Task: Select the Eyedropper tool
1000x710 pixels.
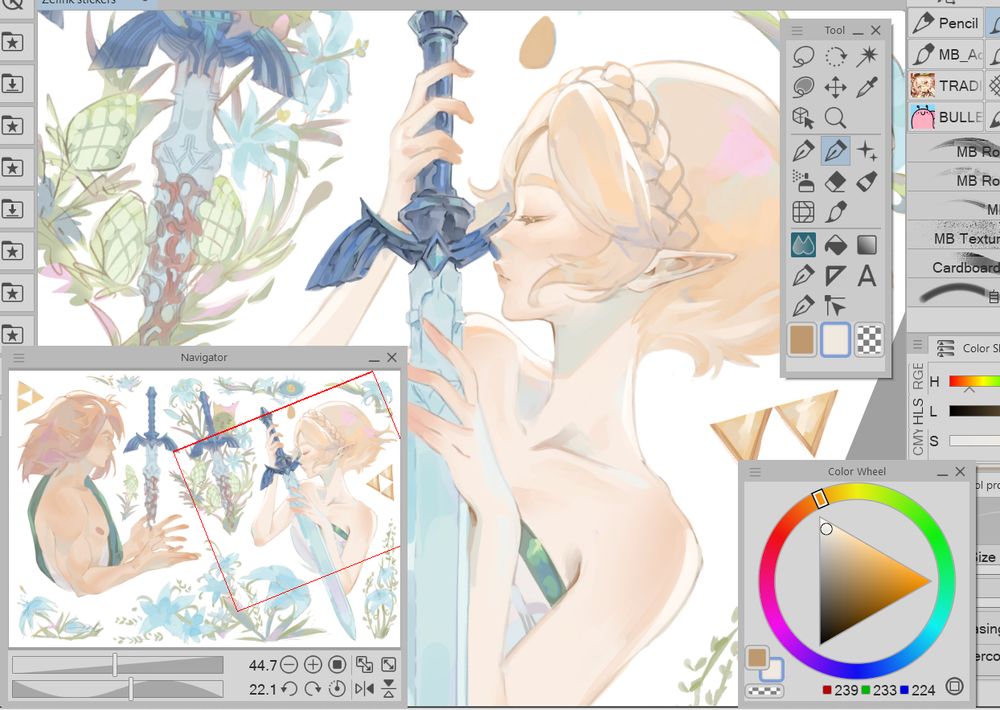Action: point(867,87)
